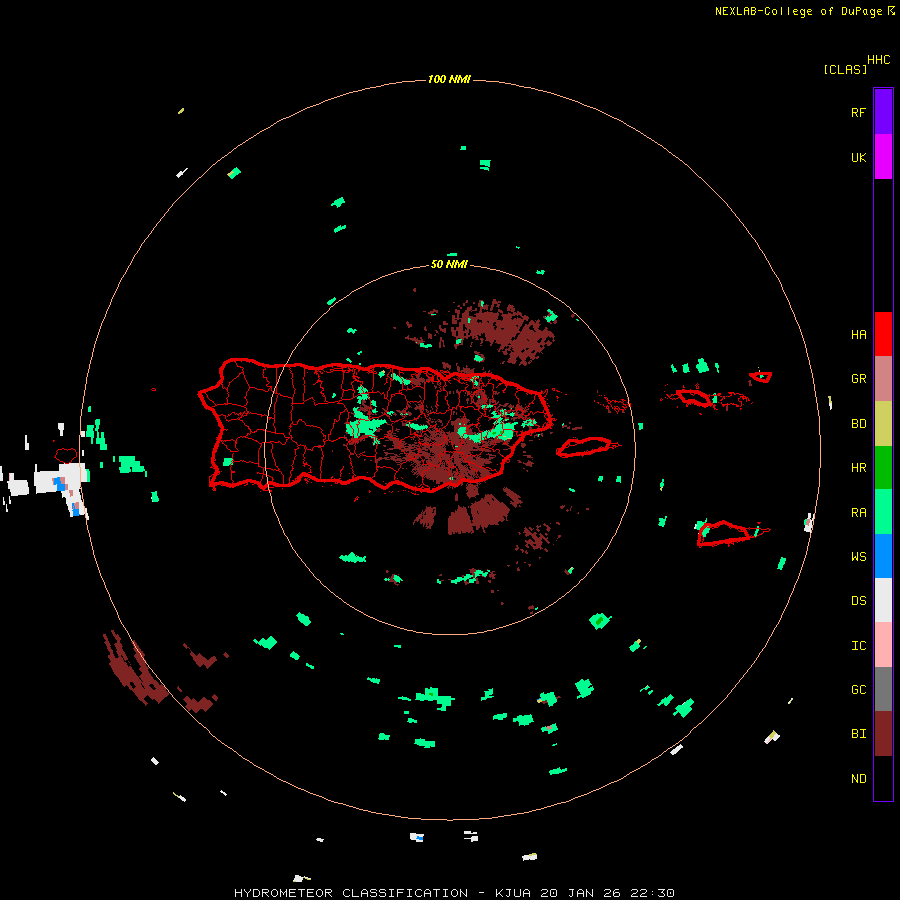The height and width of the screenshot is (900, 900).
Task: Click the "100 NMI" range ring label
Action: coord(449,79)
